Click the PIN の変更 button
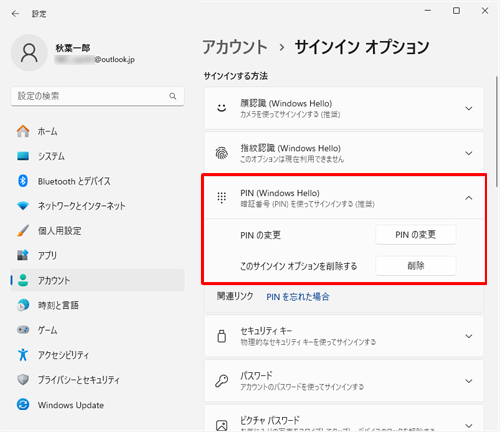Image resolution: width=500 pixels, height=432 pixels. (416, 235)
